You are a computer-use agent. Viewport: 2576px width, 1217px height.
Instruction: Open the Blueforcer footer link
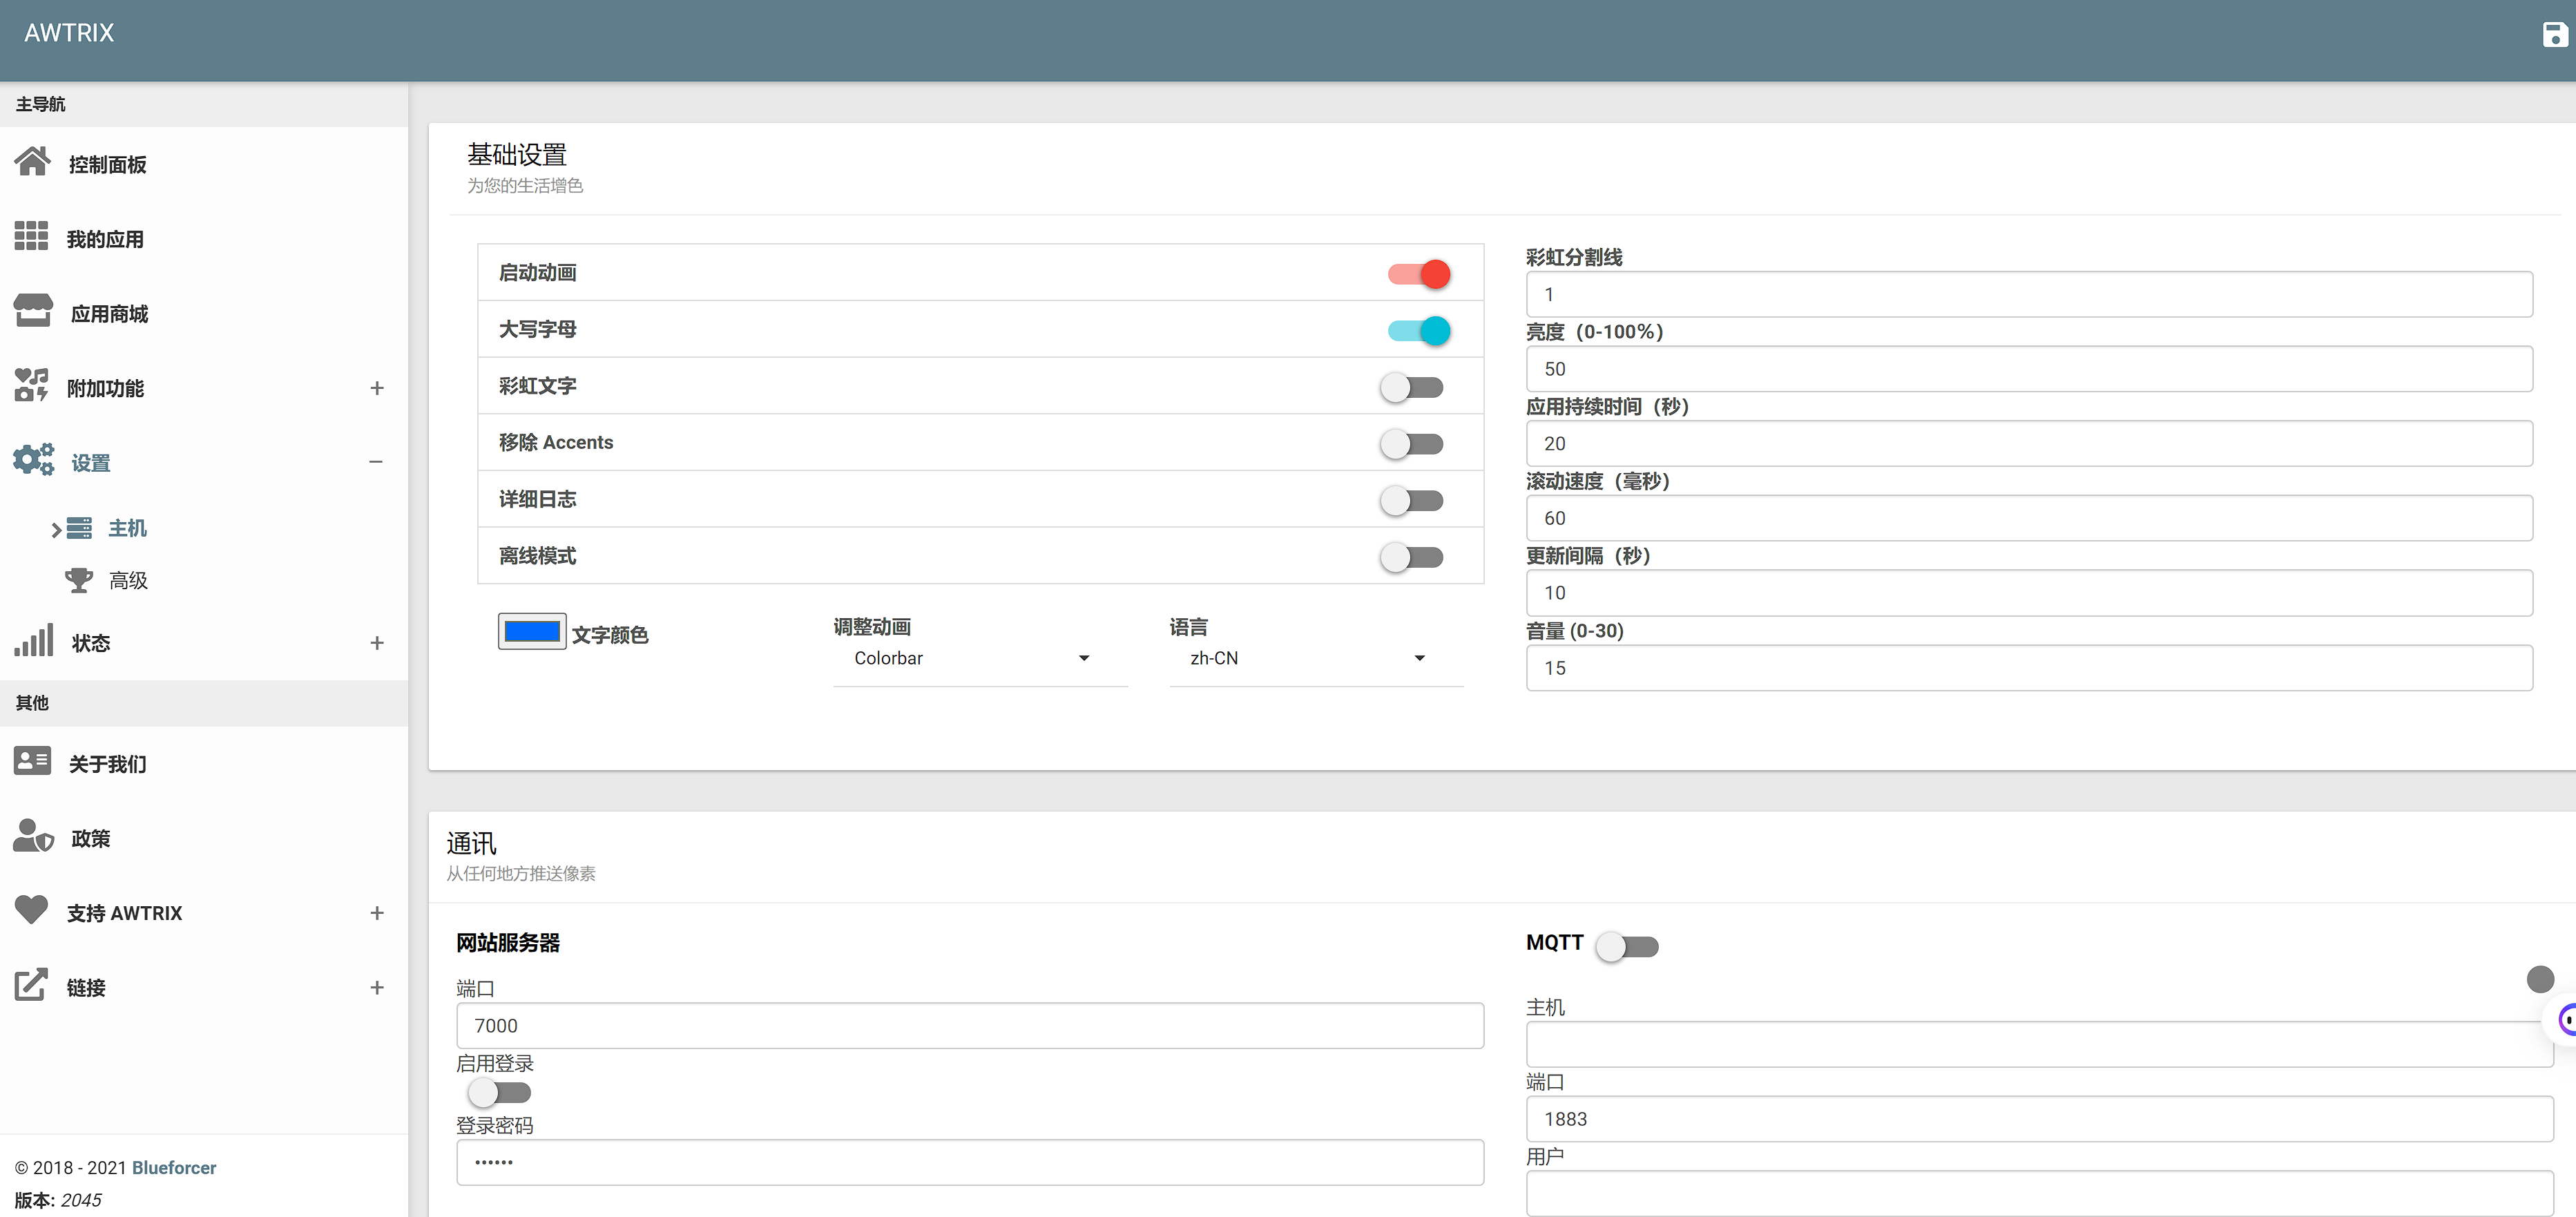click(x=174, y=1167)
